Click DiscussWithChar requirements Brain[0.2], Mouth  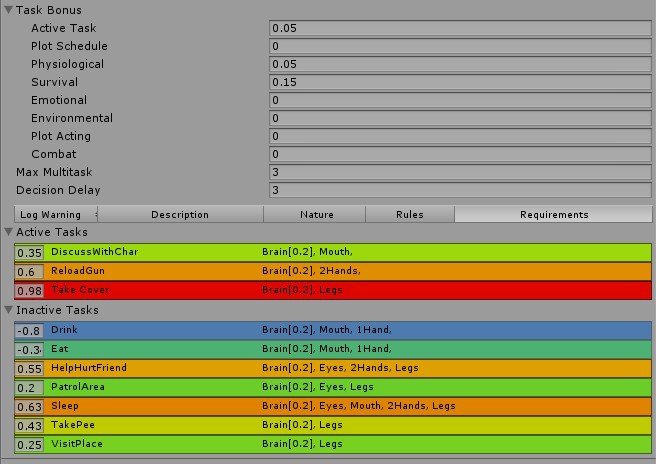[307, 251]
